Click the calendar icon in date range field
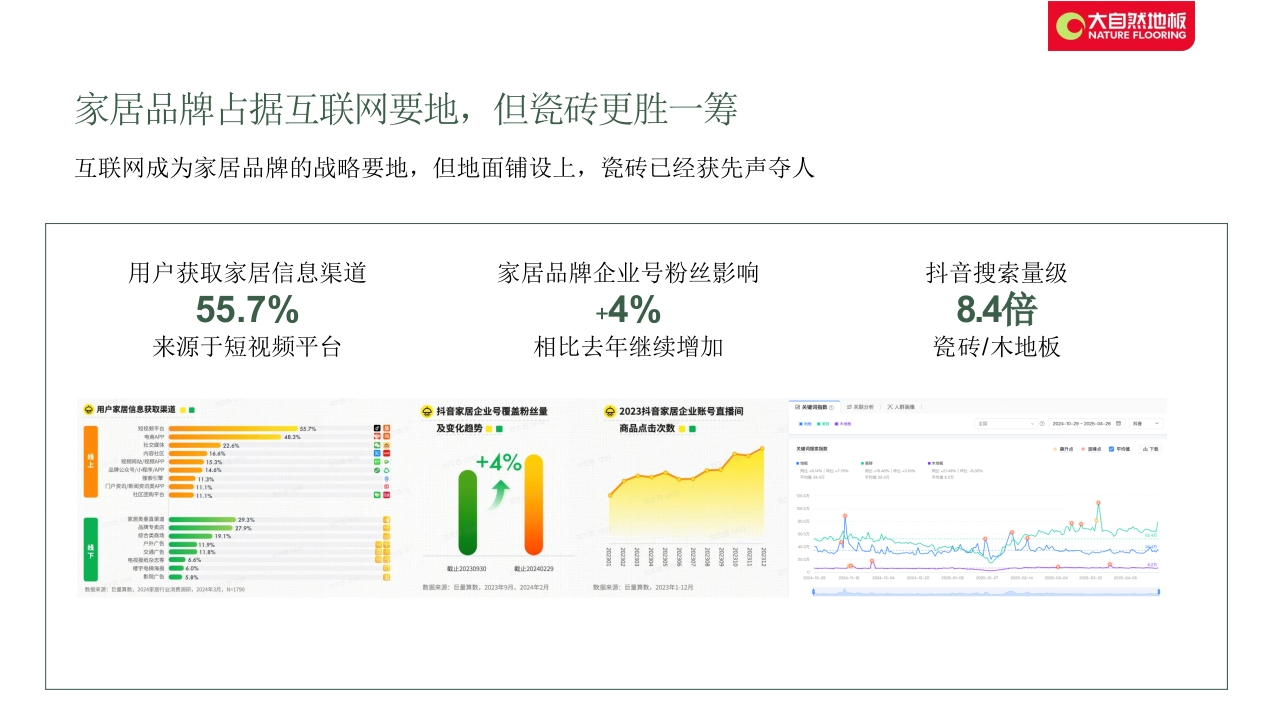This screenshot has height=720, width=1280. click(1118, 424)
